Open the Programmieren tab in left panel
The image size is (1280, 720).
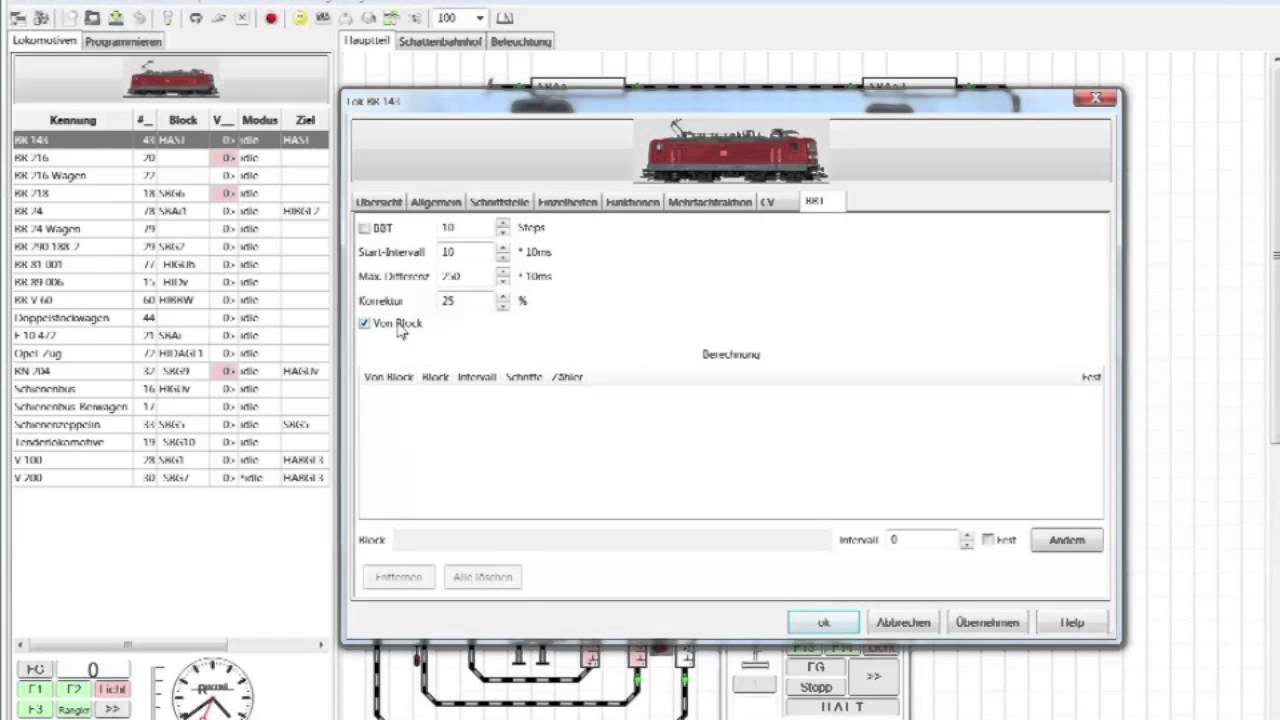coord(123,42)
